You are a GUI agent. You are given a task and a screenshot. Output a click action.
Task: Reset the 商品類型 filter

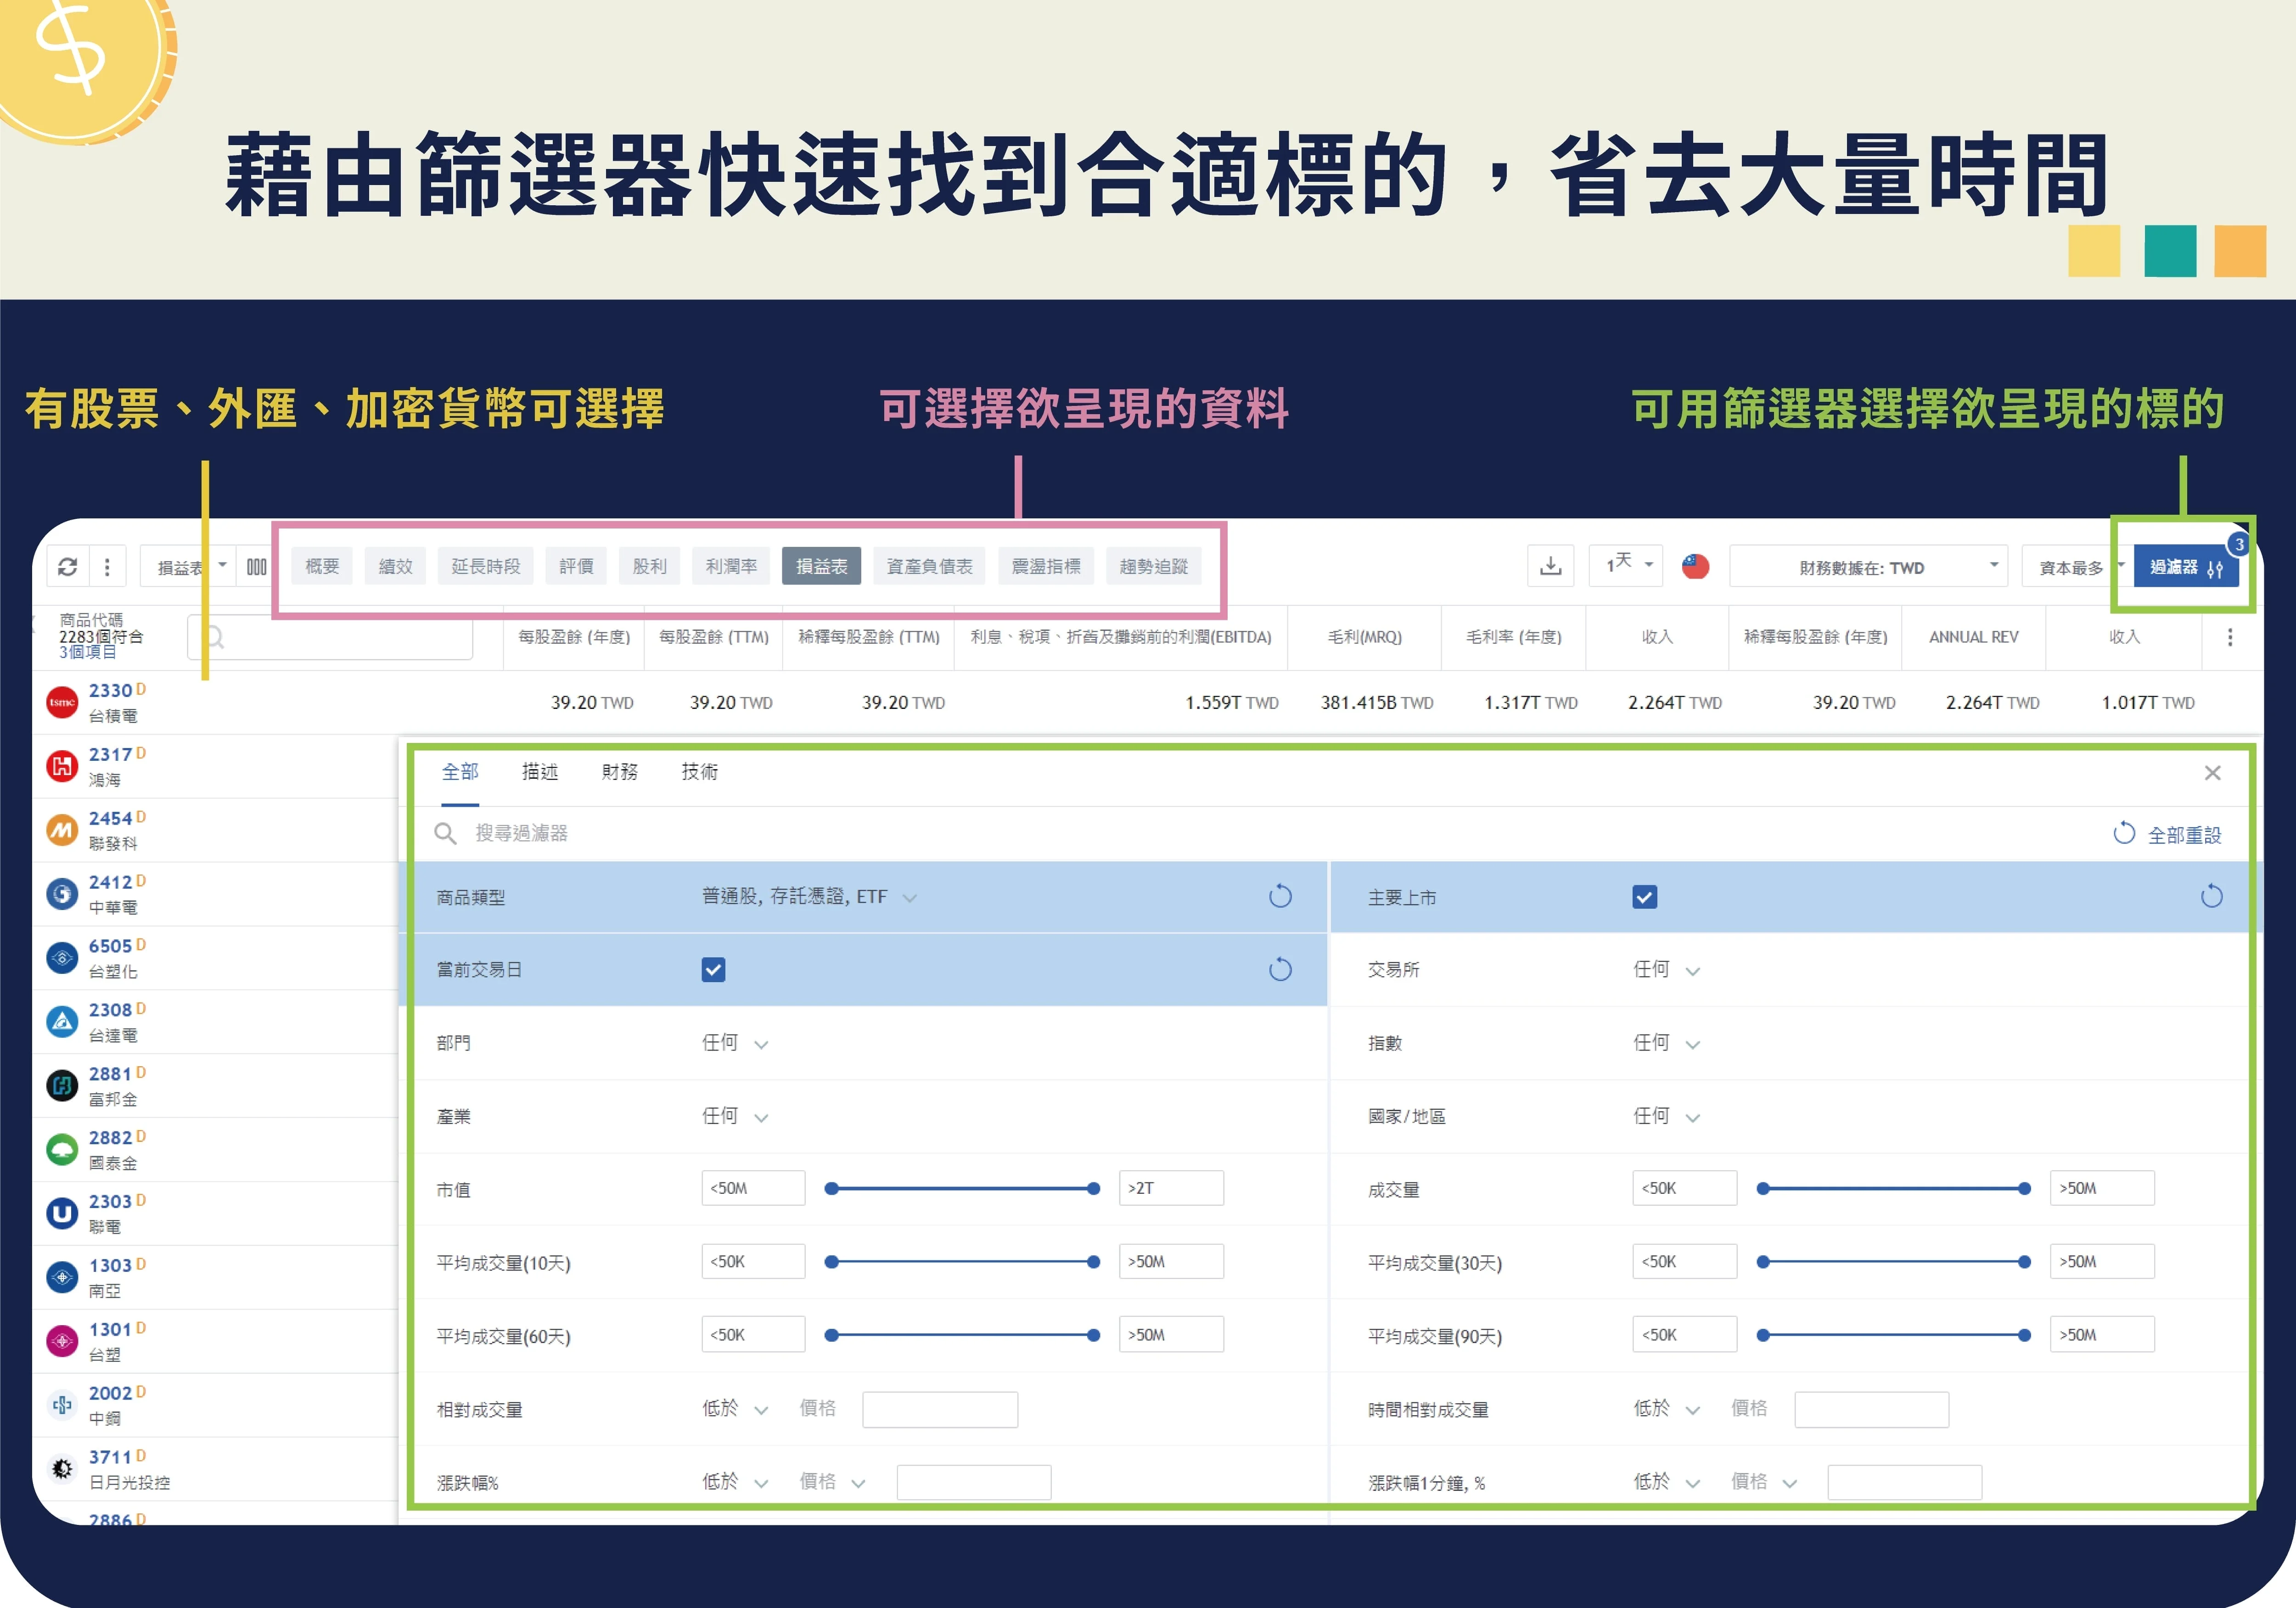click(x=1280, y=896)
